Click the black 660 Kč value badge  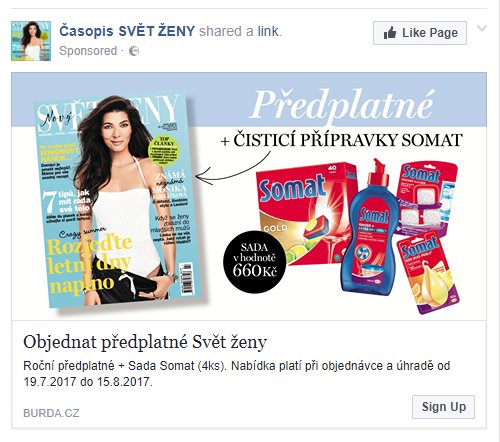(255, 262)
